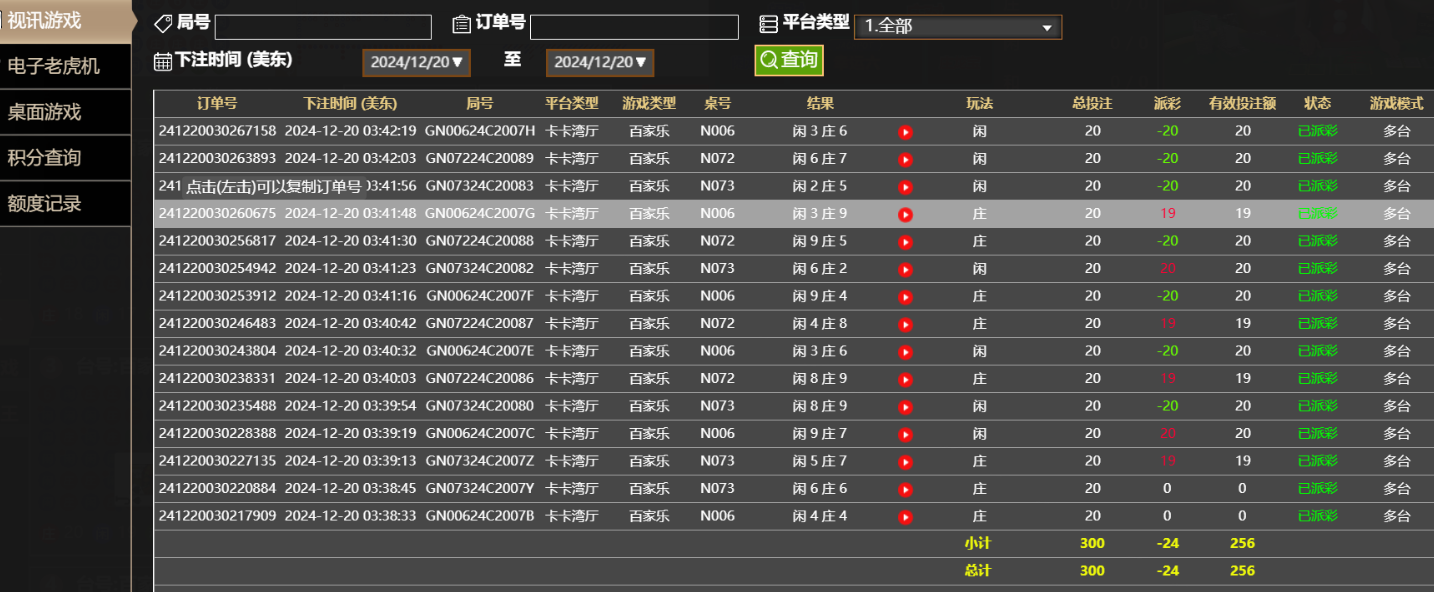Image resolution: width=1434 pixels, height=592 pixels.
Task: Open the start date picker 2024/12/20
Action: tap(416, 61)
